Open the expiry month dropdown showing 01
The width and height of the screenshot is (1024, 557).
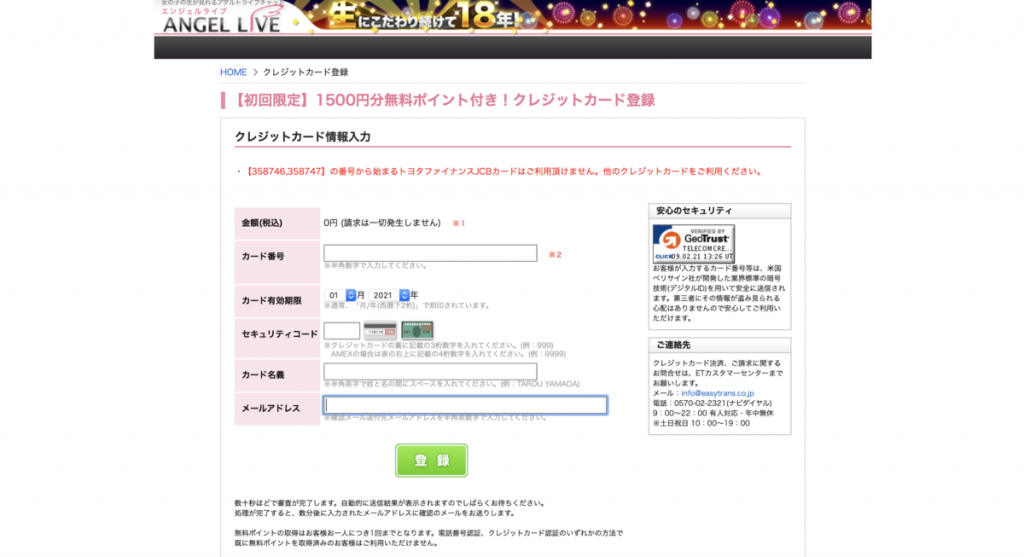coord(341,295)
